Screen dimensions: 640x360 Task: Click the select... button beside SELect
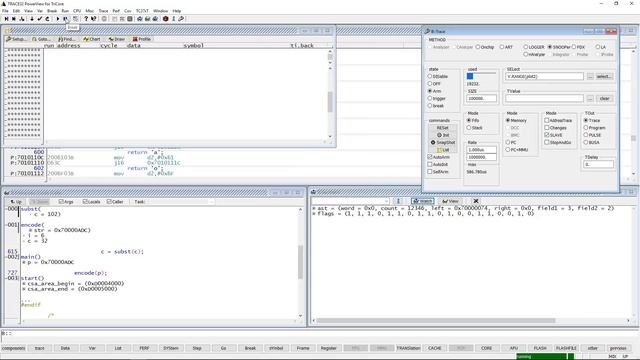pyautogui.click(x=604, y=76)
